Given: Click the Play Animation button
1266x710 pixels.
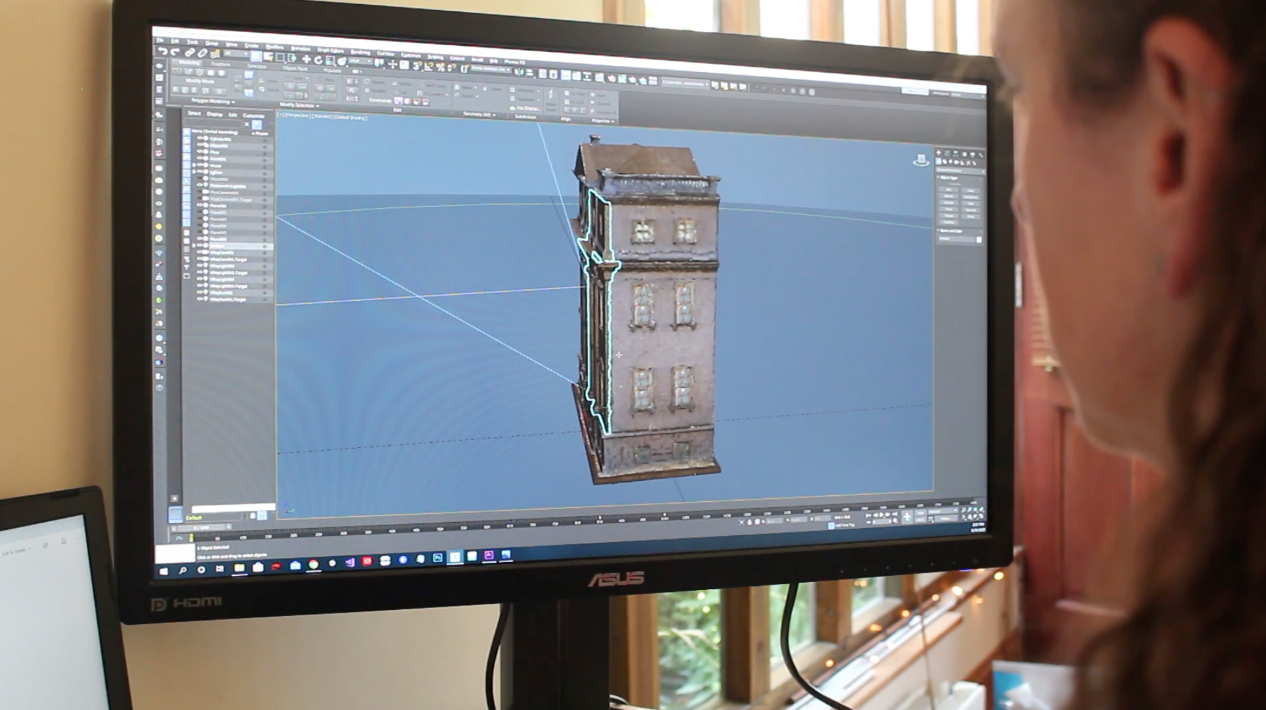Looking at the screenshot, I should [x=881, y=515].
